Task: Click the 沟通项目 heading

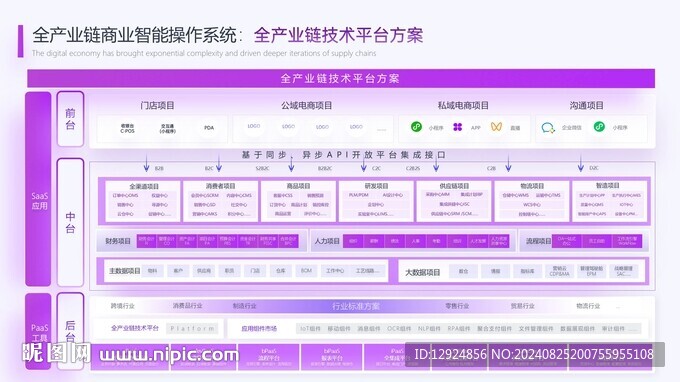Action: coord(587,105)
